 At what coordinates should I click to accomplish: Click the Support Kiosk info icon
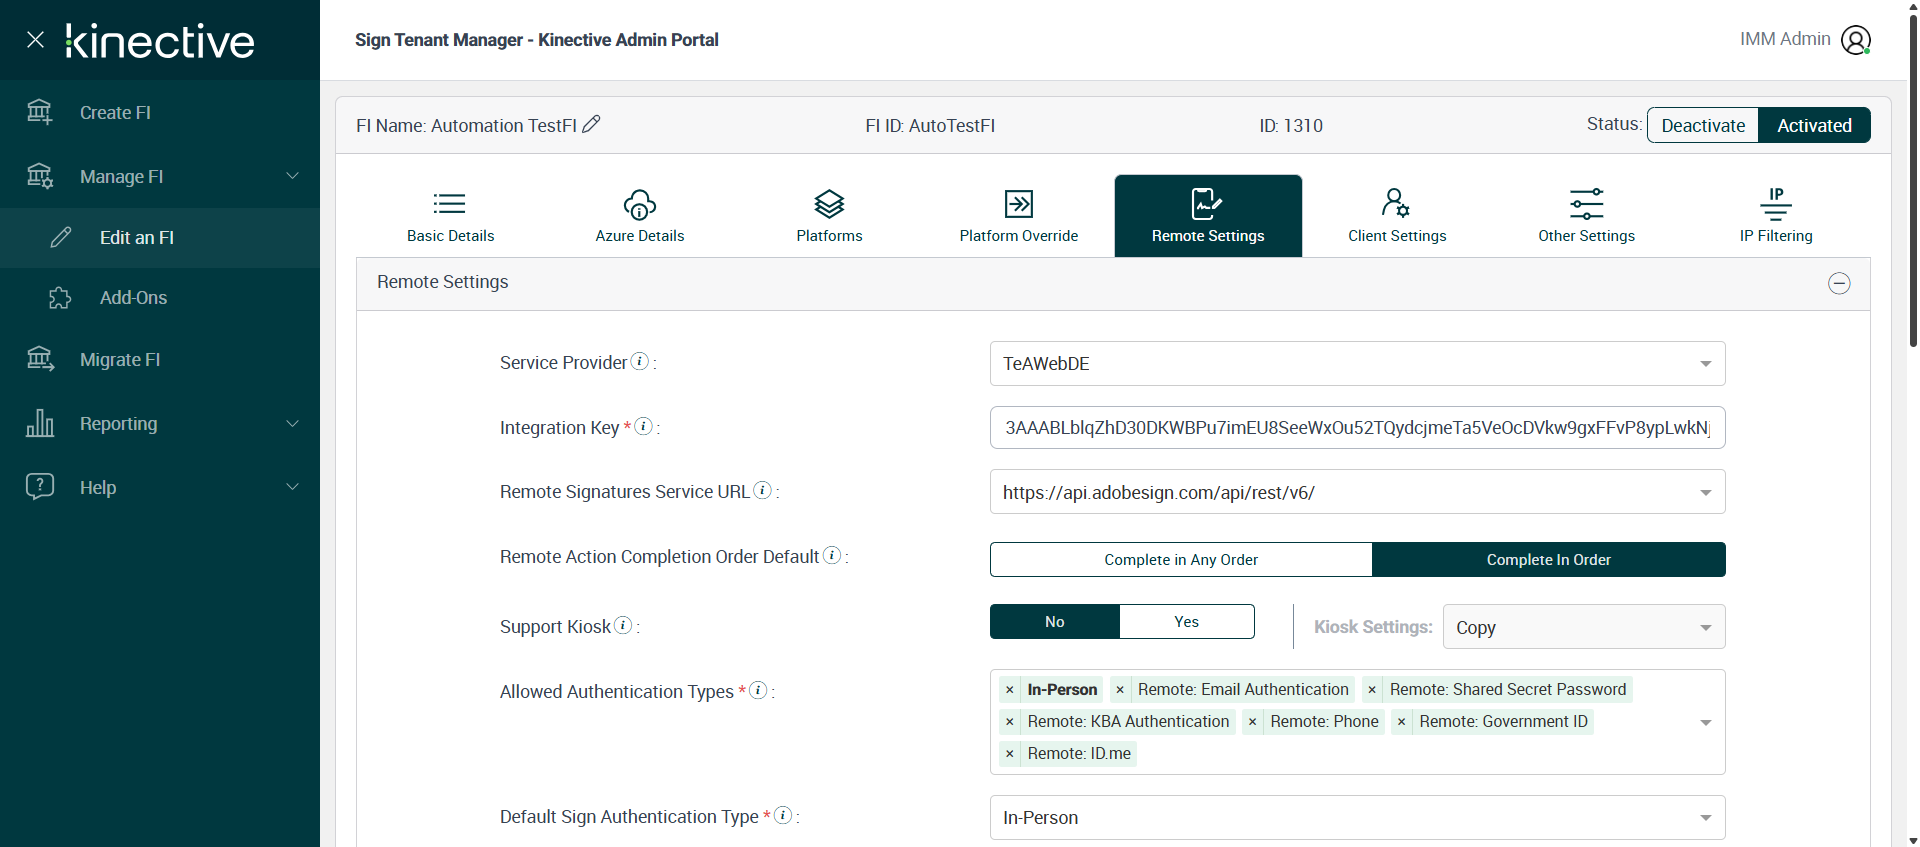pos(623,625)
